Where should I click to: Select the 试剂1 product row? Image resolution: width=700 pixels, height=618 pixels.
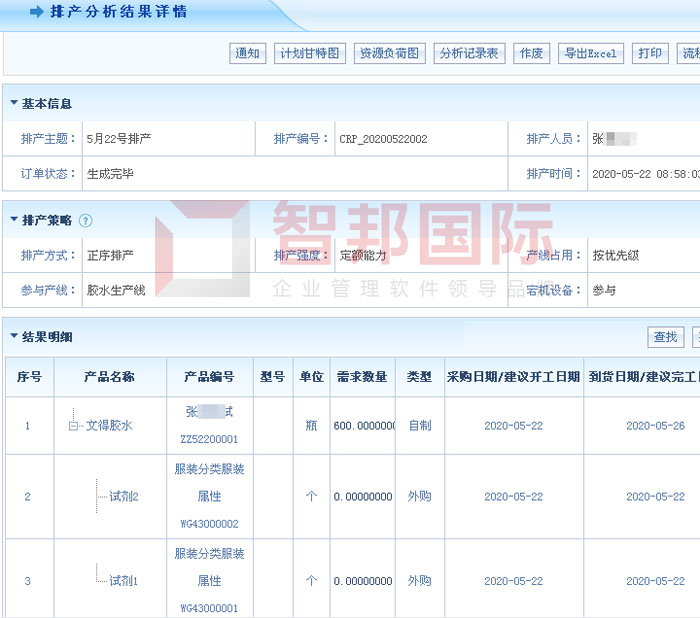click(x=123, y=581)
